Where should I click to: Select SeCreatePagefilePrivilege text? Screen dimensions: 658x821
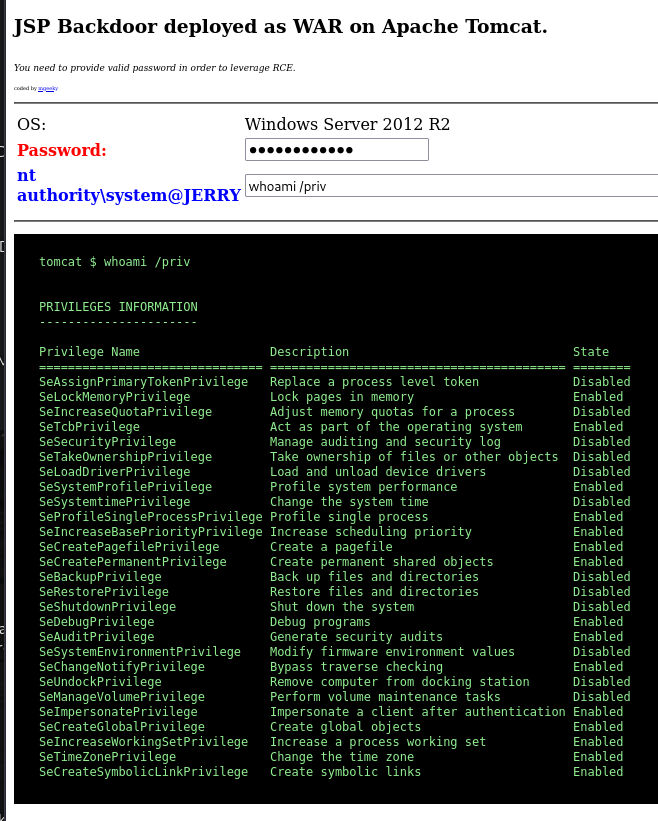[x=129, y=547]
